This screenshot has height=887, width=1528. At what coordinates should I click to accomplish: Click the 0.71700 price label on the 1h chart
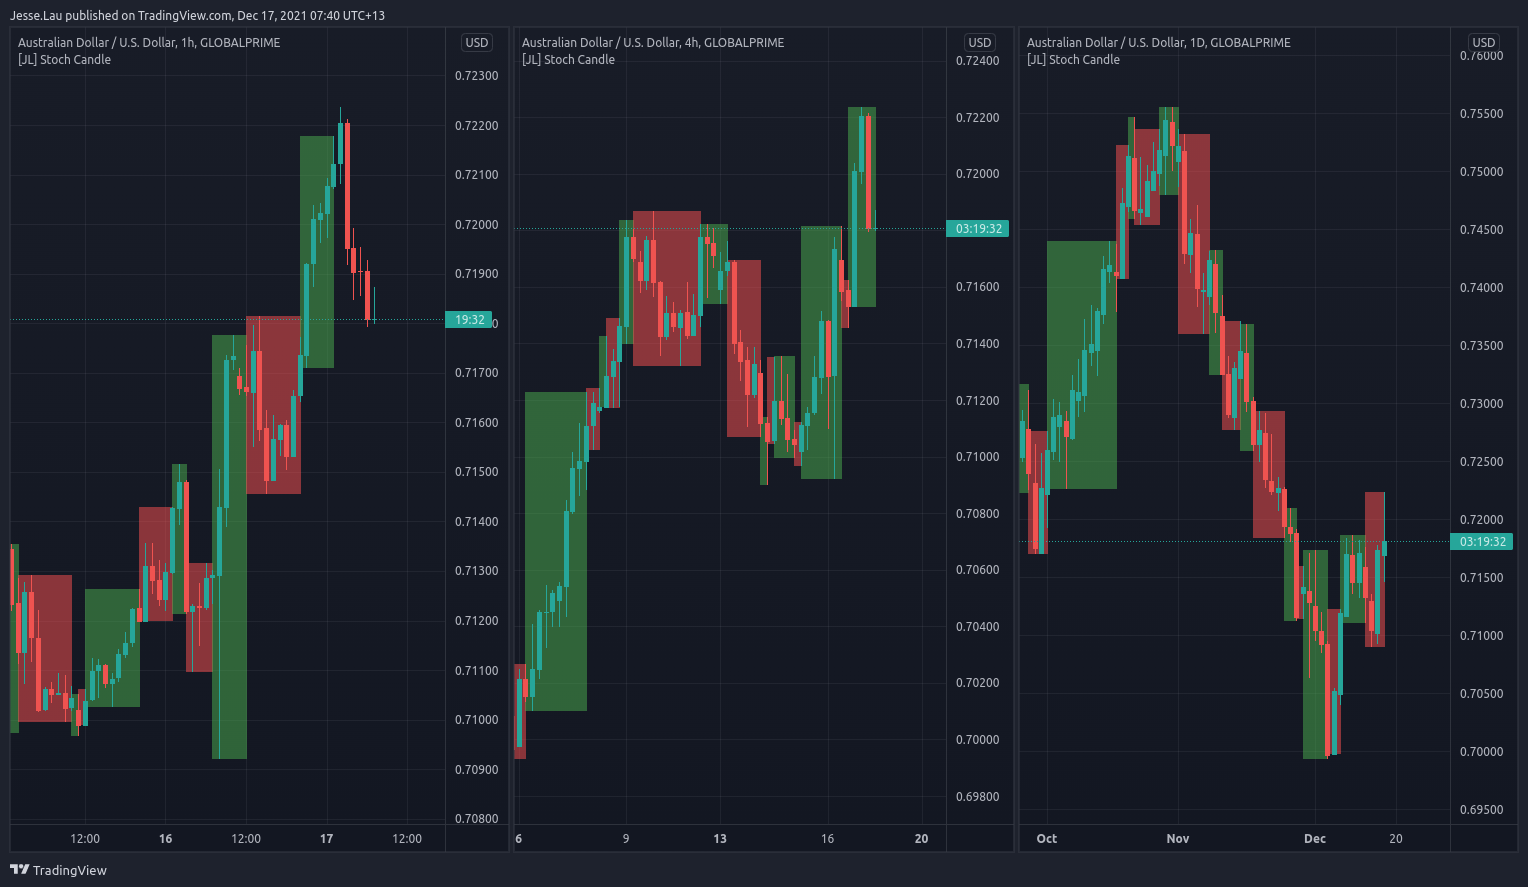(477, 373)
